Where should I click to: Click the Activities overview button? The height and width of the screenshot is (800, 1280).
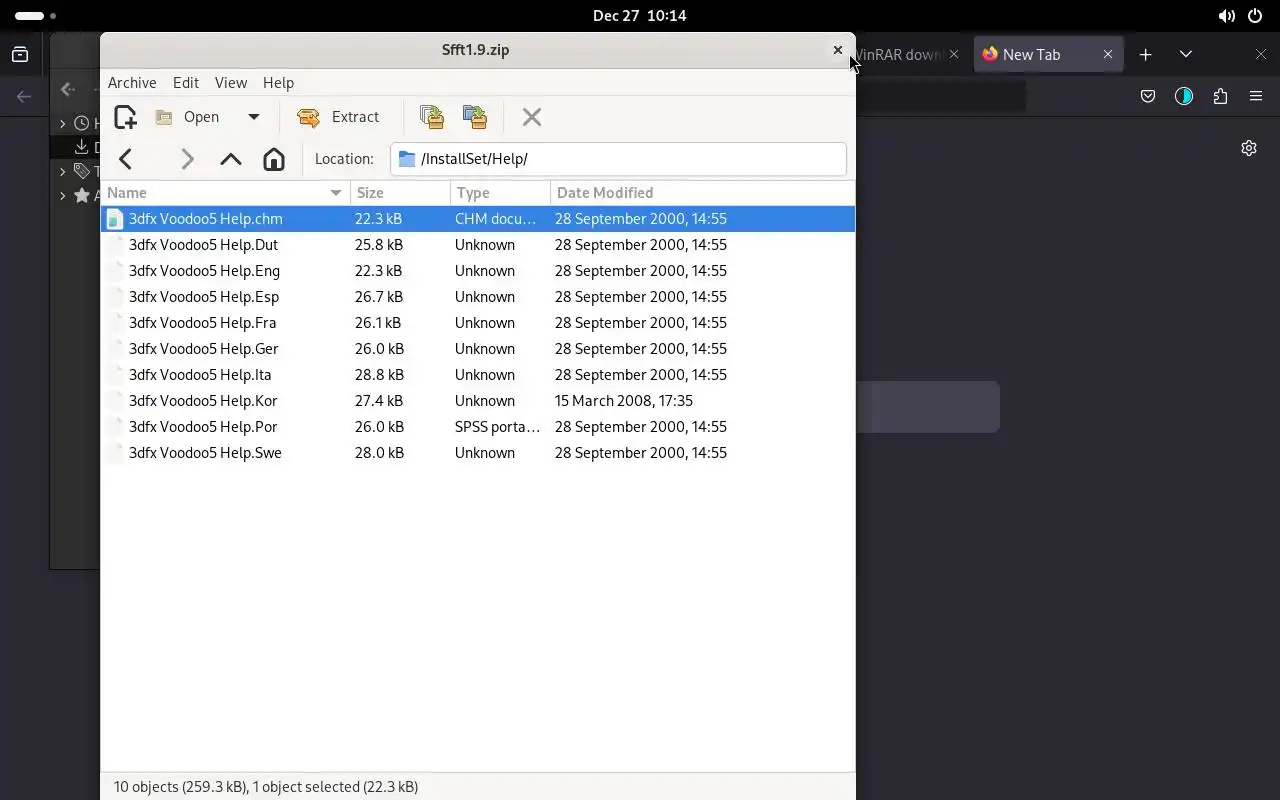coord(35,16)
